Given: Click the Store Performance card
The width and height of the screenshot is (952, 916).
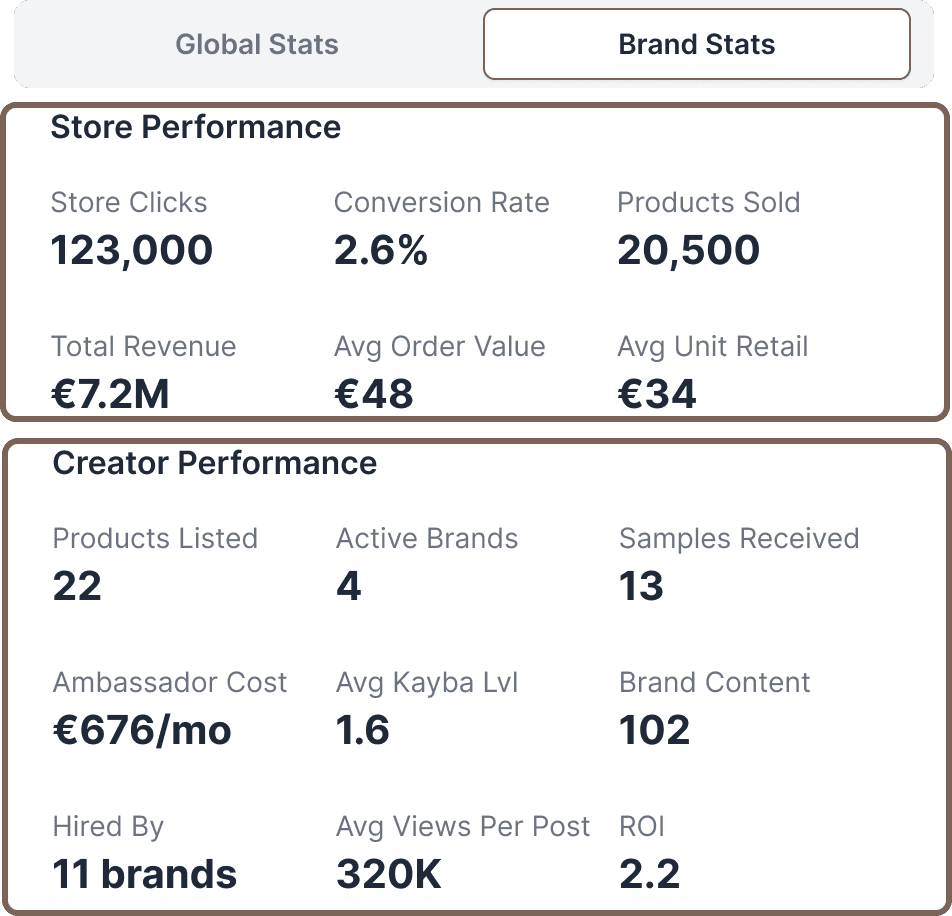Looking at the screenshot, I should pos(476,260).
